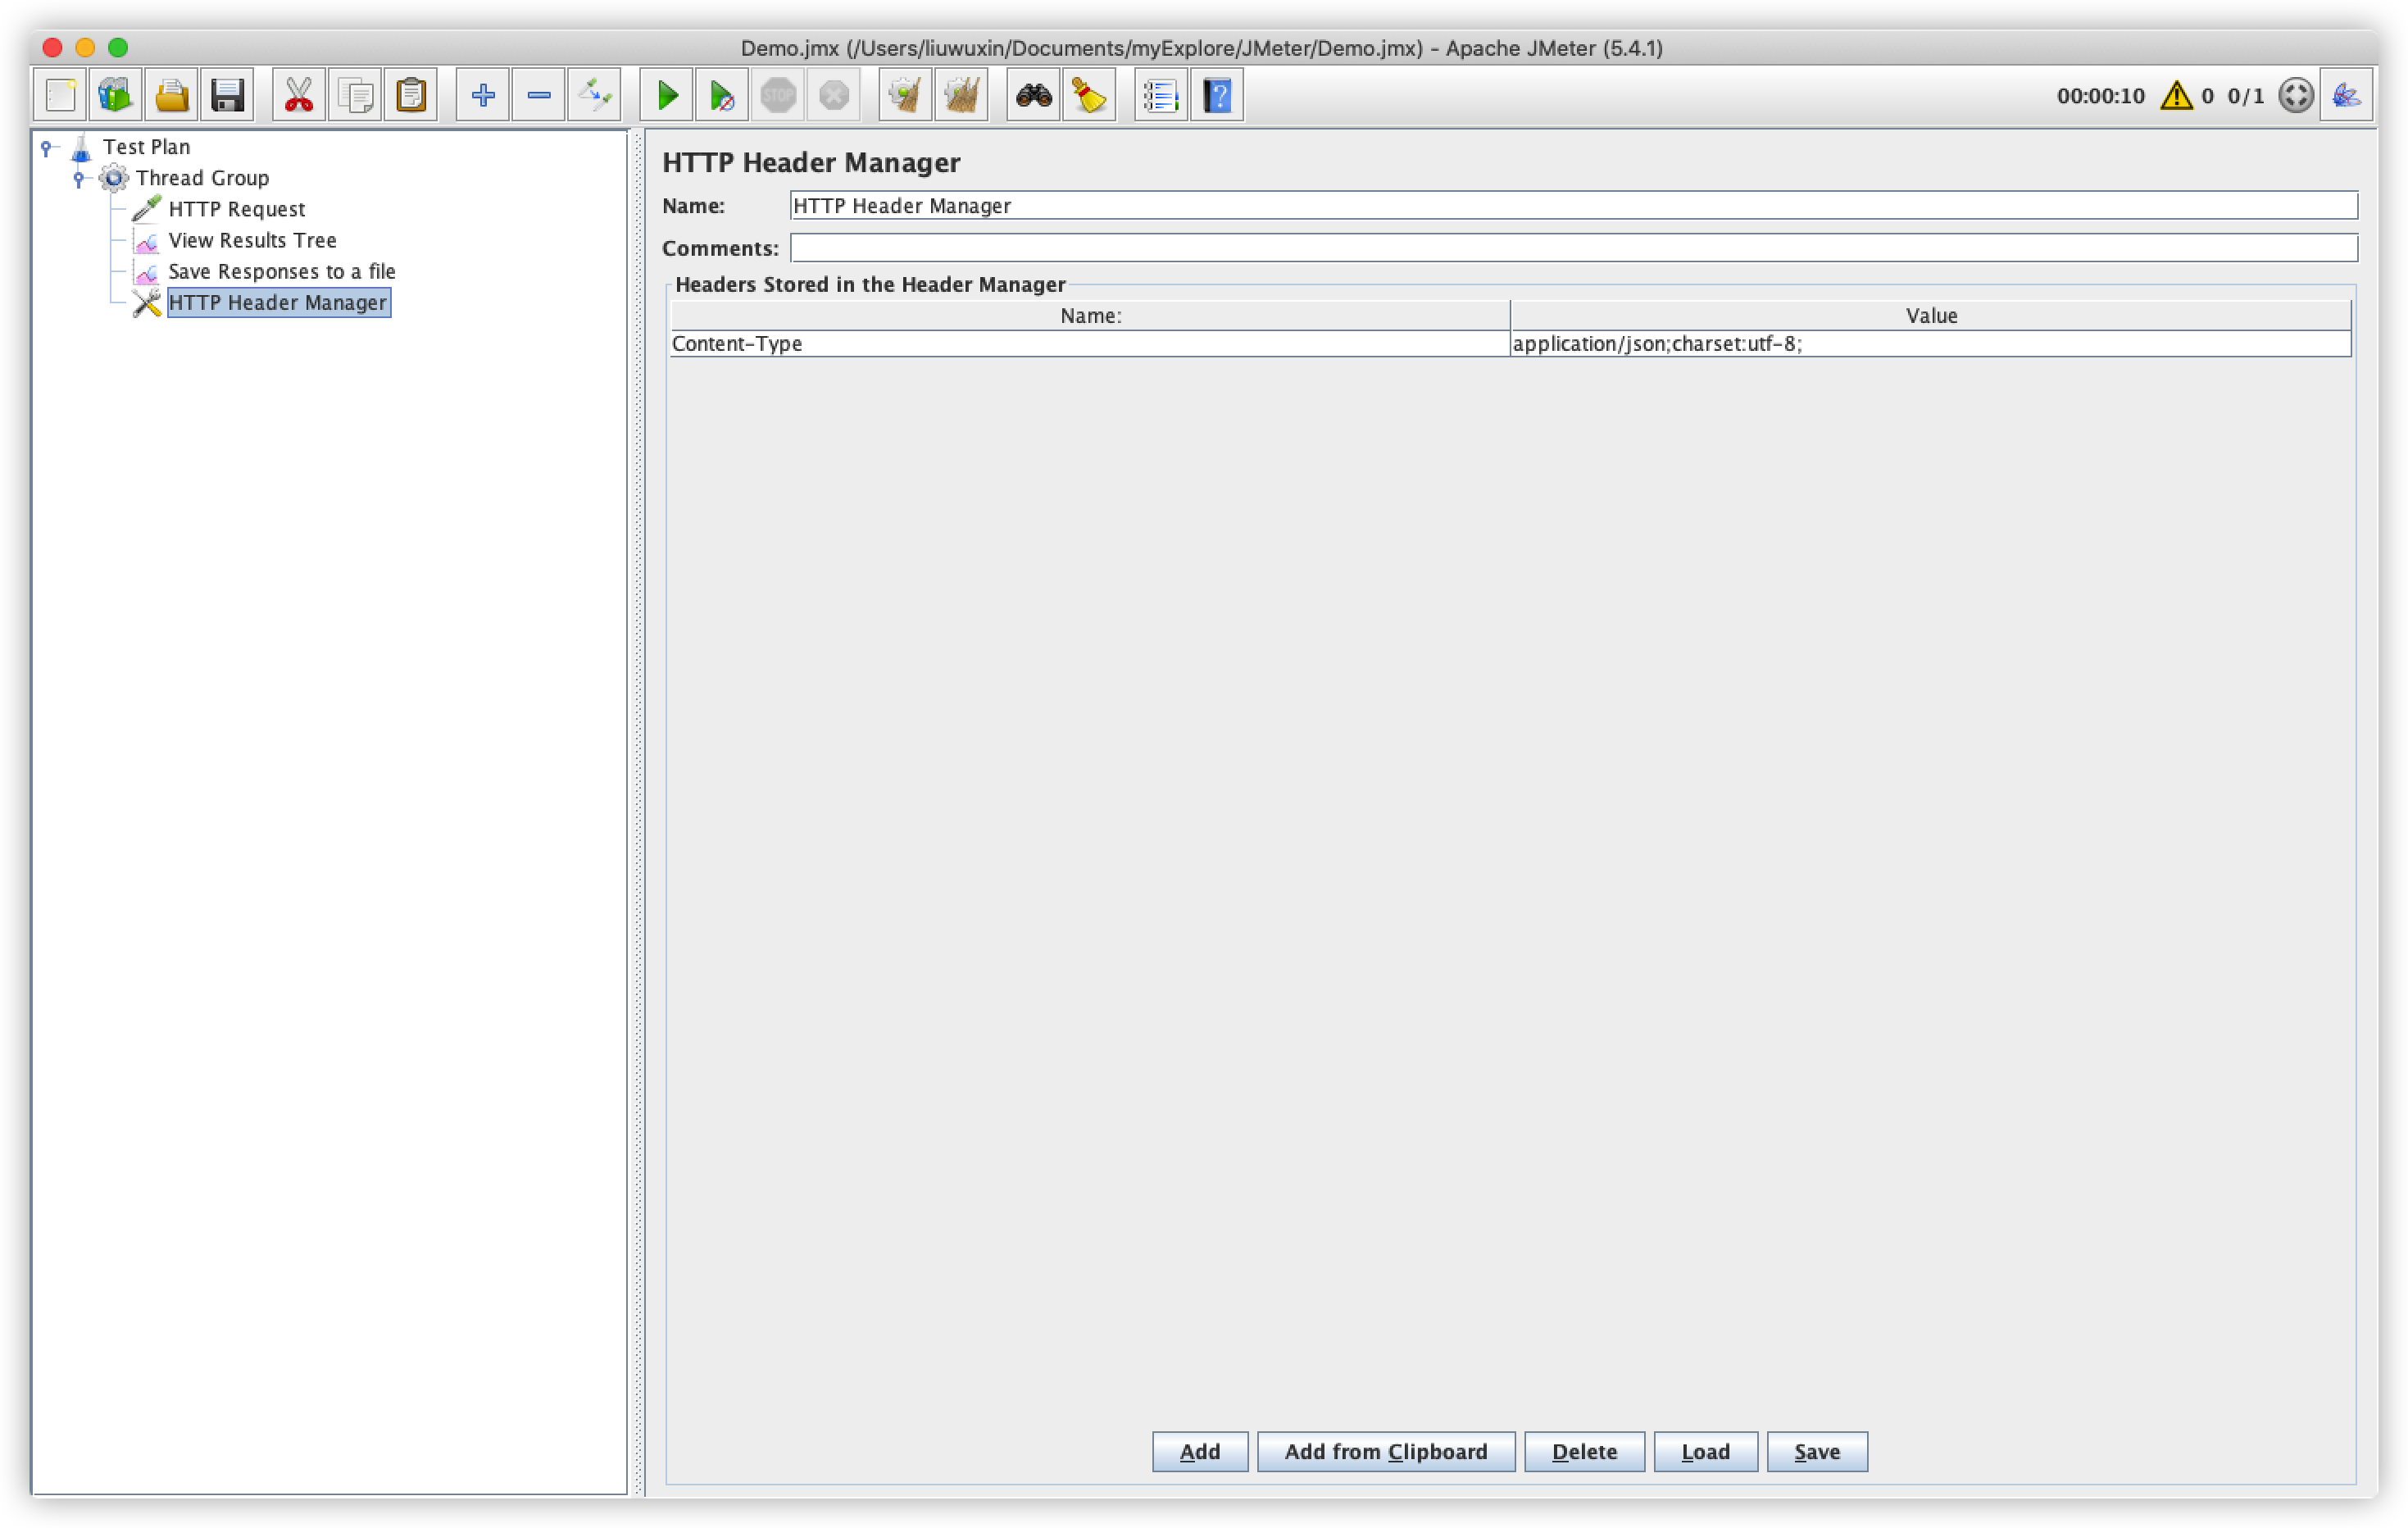Open the Search binoculars icon
This screenshot has width=2408, height=1528.
click(x=1033, y=96)
